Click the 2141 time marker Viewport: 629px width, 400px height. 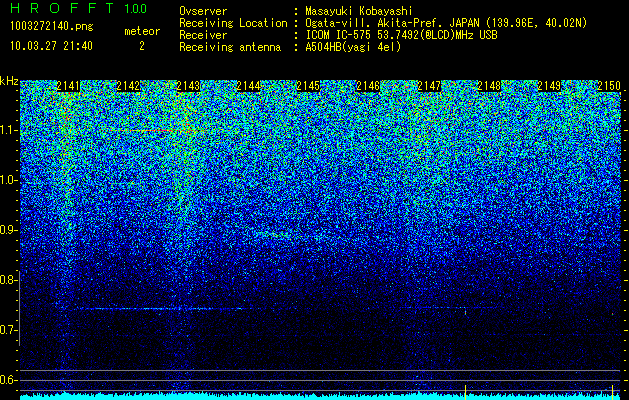coord(68,86)
